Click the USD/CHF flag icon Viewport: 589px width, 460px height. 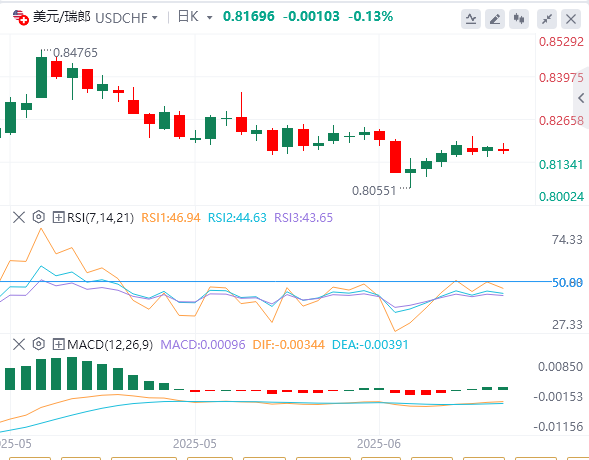coord(20,17)
